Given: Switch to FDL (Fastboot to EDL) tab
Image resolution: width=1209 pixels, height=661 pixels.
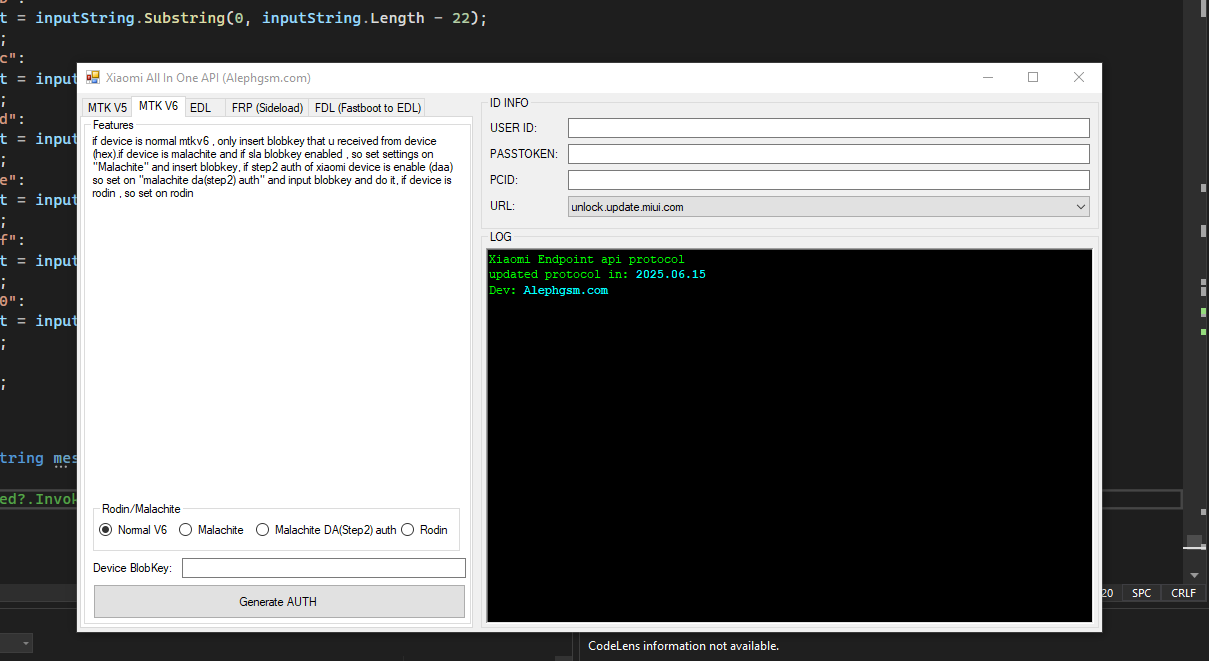Looking at the screenshot, I should (367, 108).
